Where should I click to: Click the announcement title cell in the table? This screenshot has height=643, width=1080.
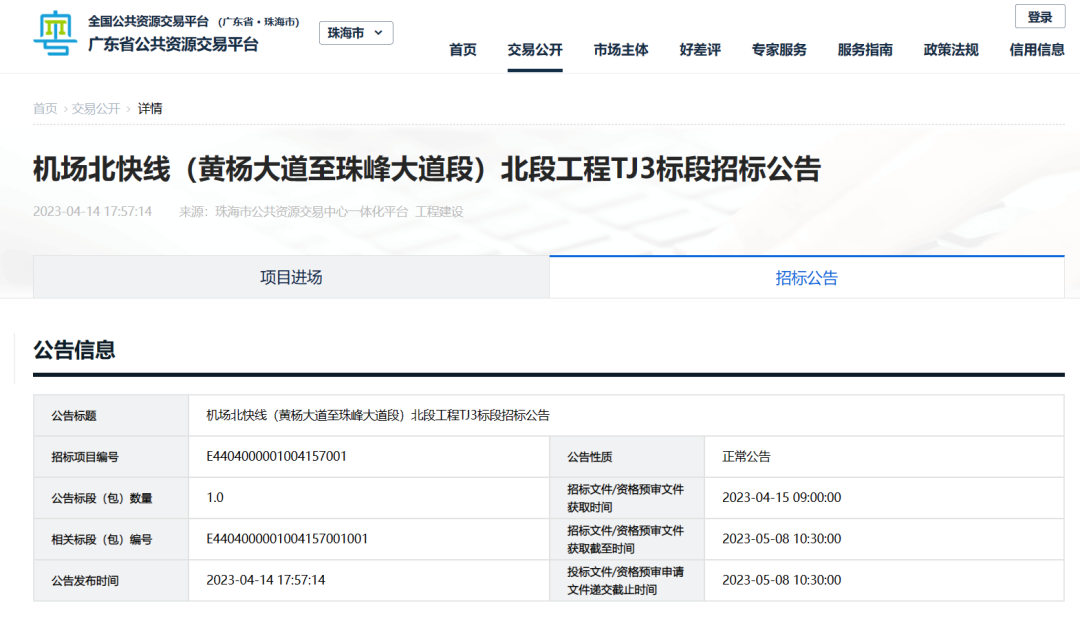point(378,415)
